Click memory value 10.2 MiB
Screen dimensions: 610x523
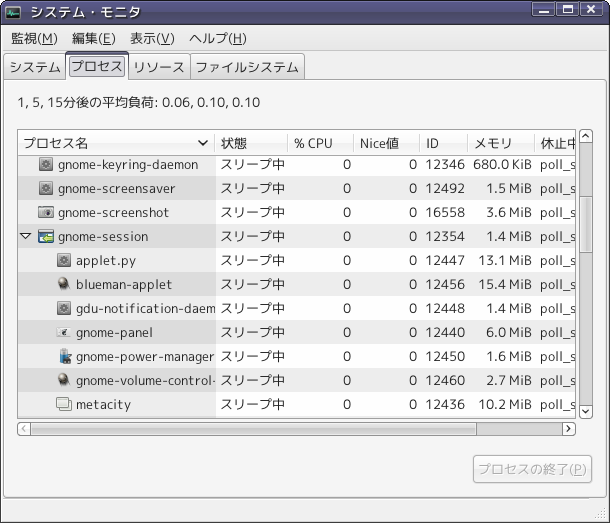[x=505, y=404]
